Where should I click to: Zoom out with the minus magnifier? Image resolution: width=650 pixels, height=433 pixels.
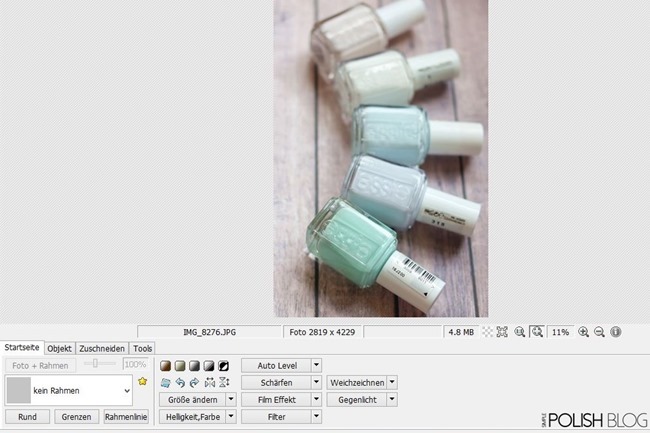599,332
